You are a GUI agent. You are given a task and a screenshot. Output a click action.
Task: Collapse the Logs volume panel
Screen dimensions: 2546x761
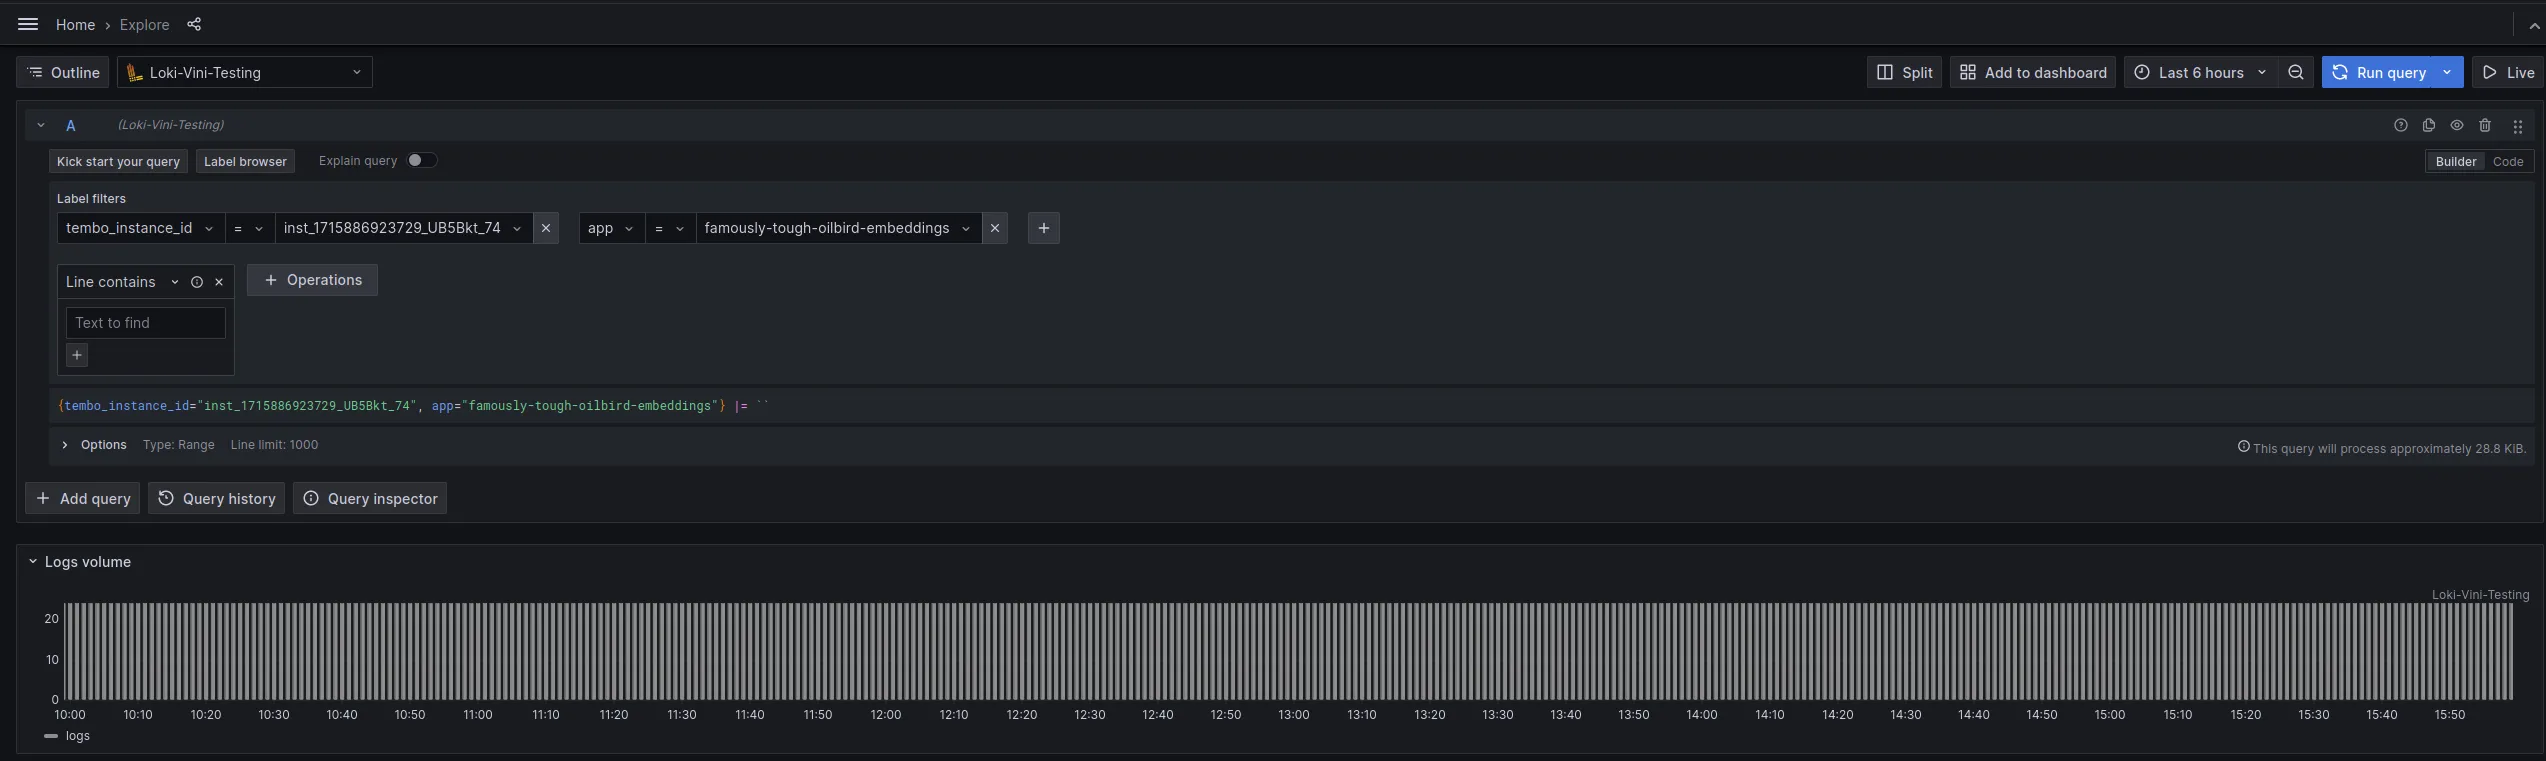33,562
